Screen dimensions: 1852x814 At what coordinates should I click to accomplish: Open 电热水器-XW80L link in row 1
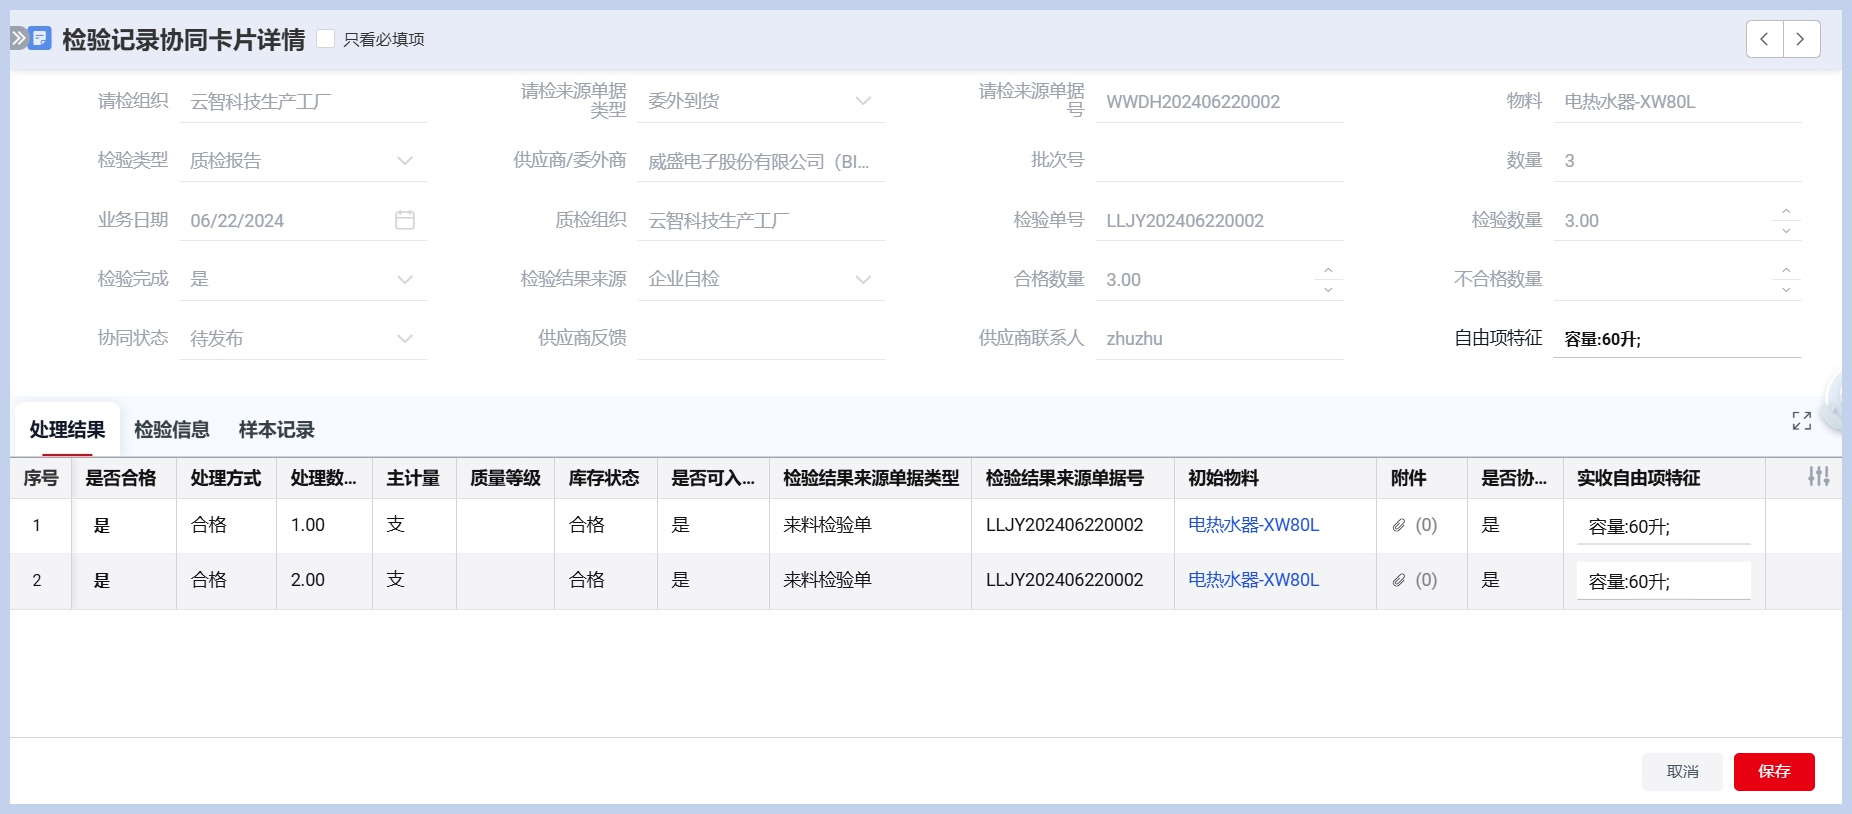[x=1253, y=525]
